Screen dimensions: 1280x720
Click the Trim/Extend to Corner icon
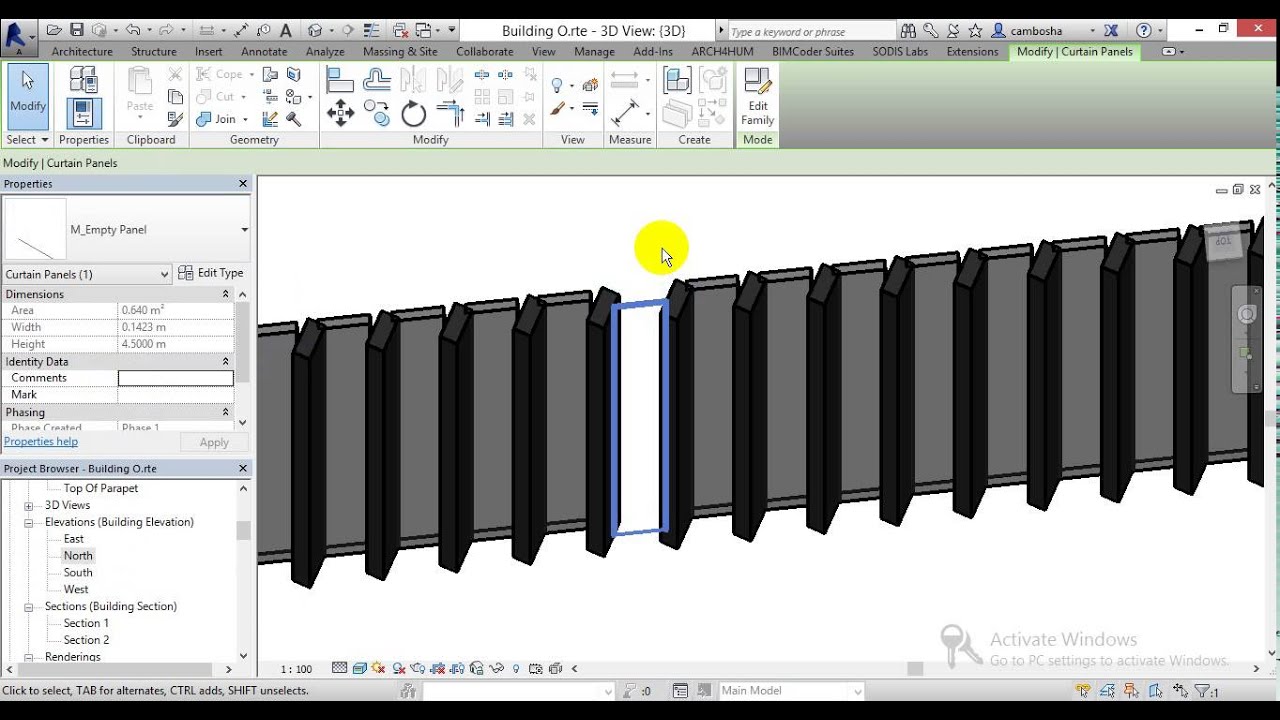tap(451, 113)
